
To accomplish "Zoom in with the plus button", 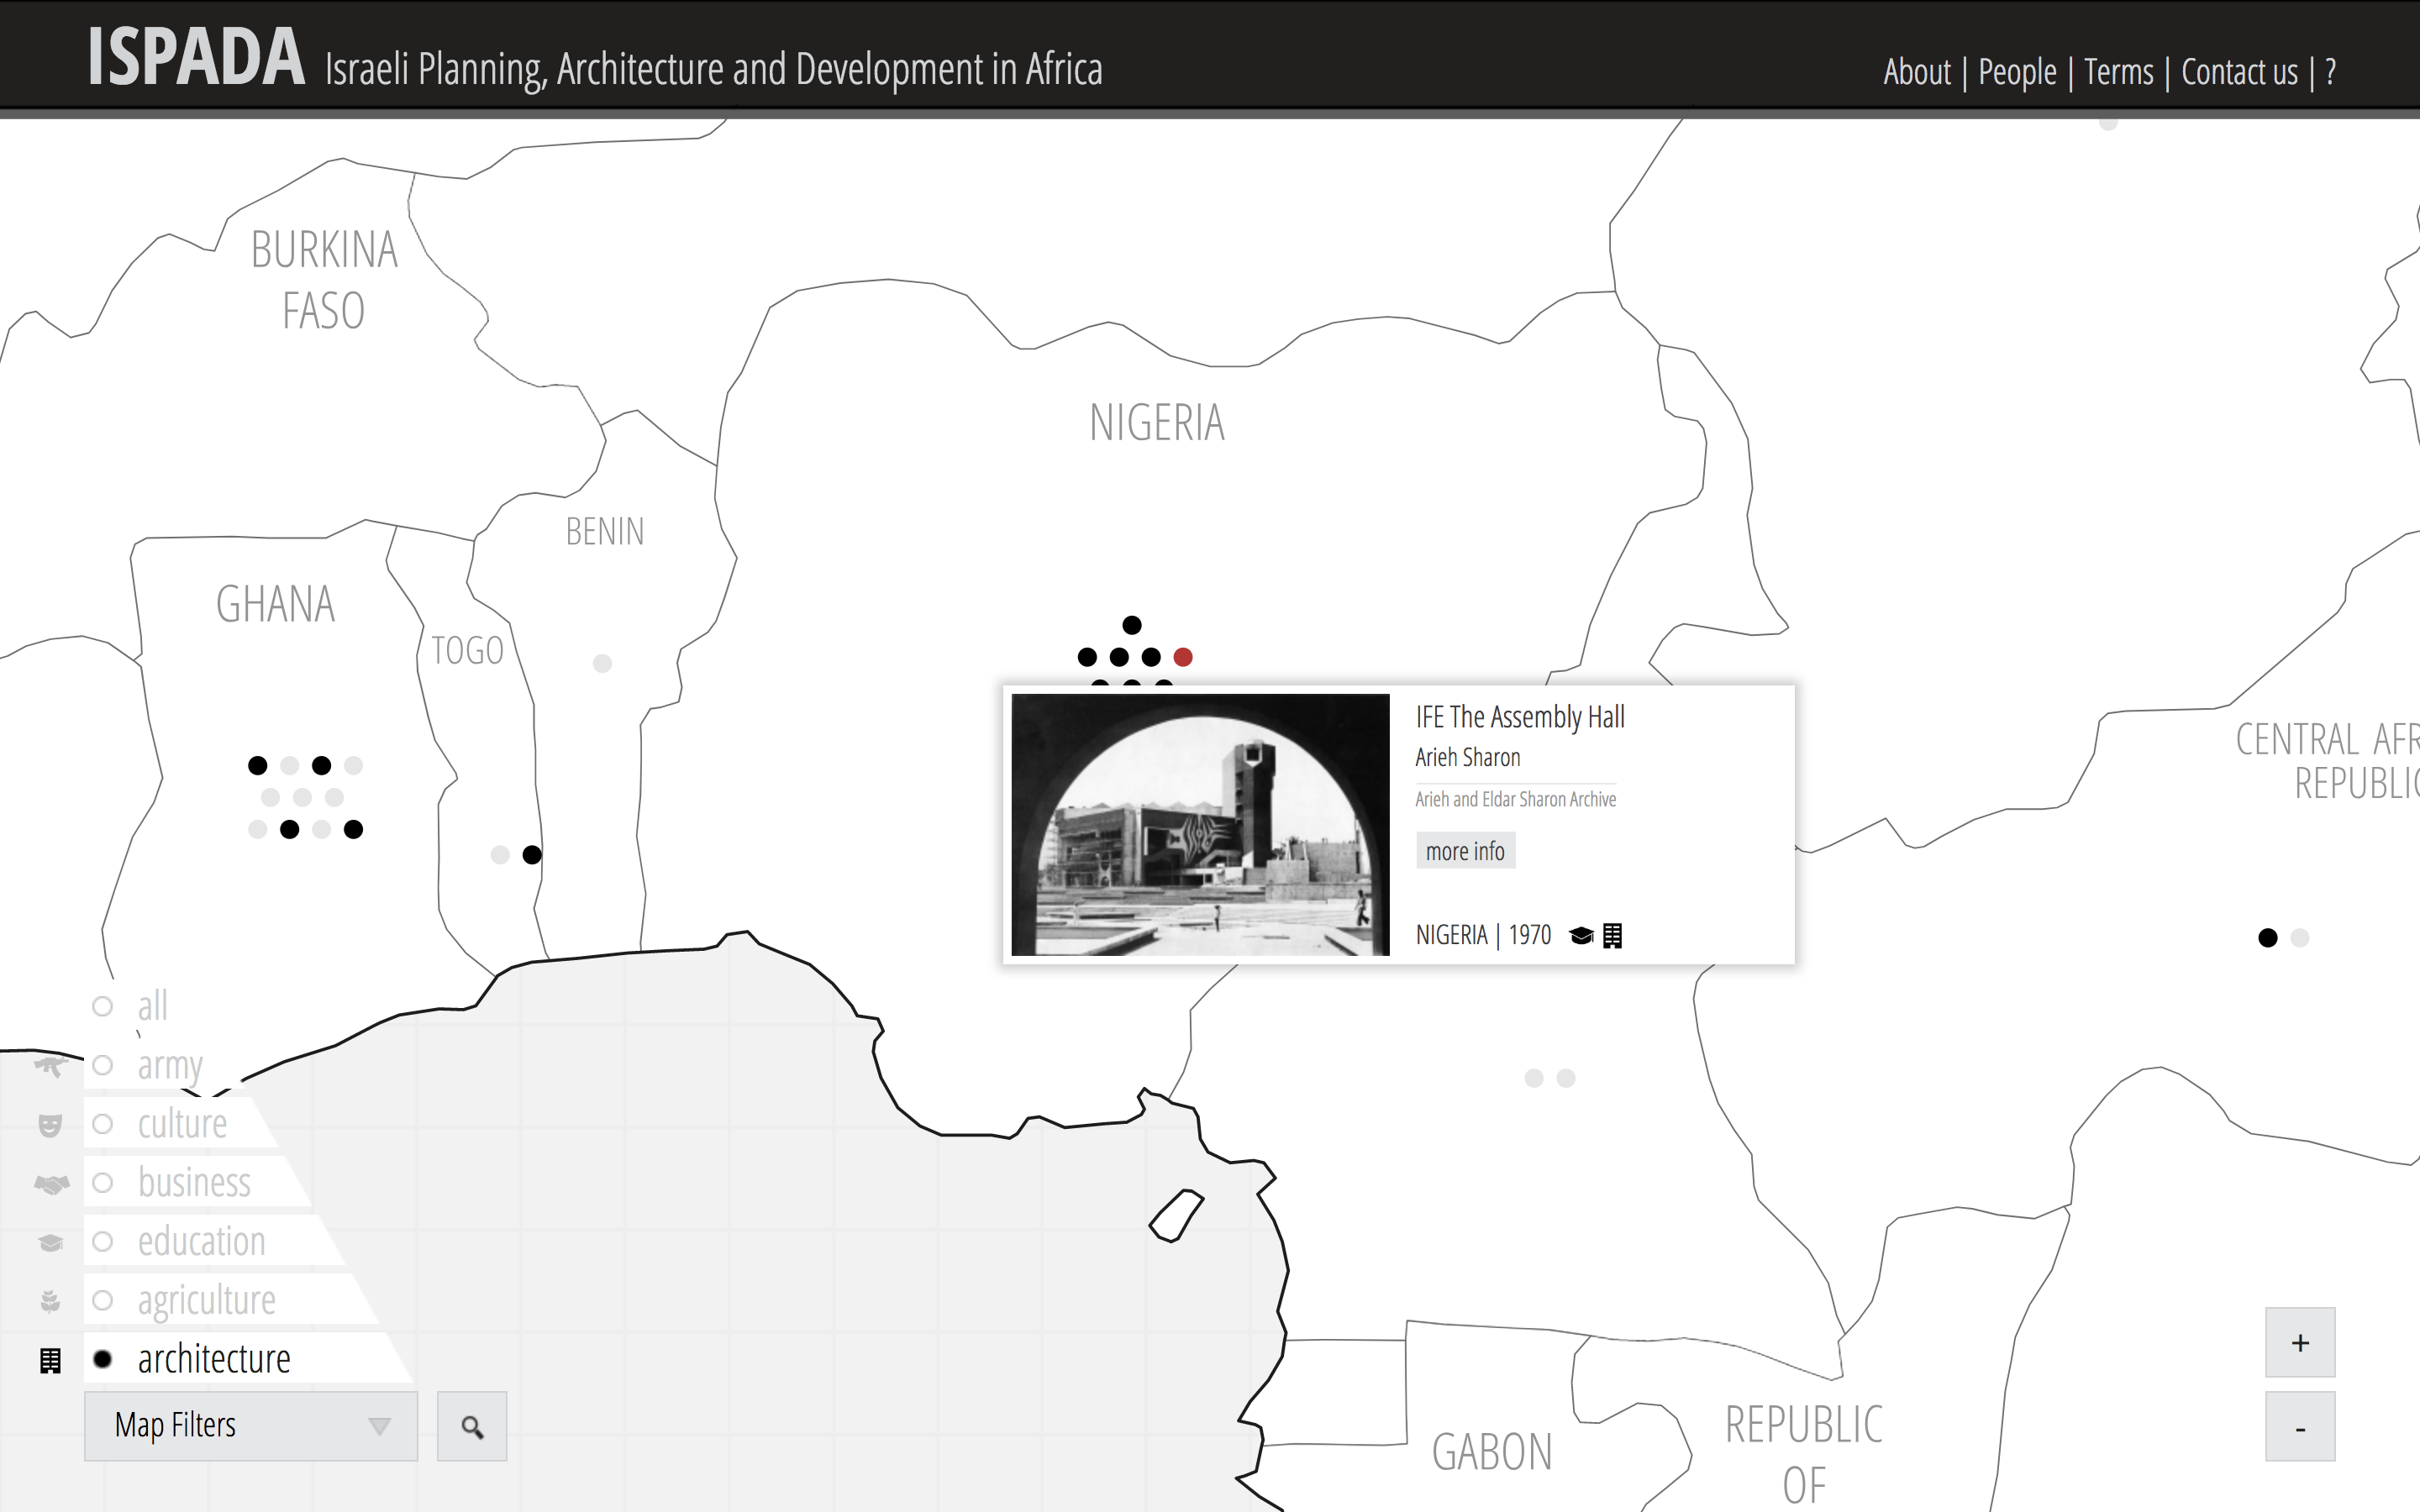I will tap(2300, 1343).
